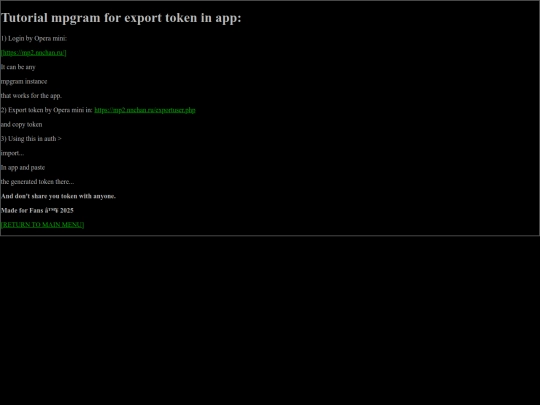Image resolution: width=540 pixels, height=405 pixels.
Task: Click the '1) Login by Opera mini:' text
Action: [34, 38]
